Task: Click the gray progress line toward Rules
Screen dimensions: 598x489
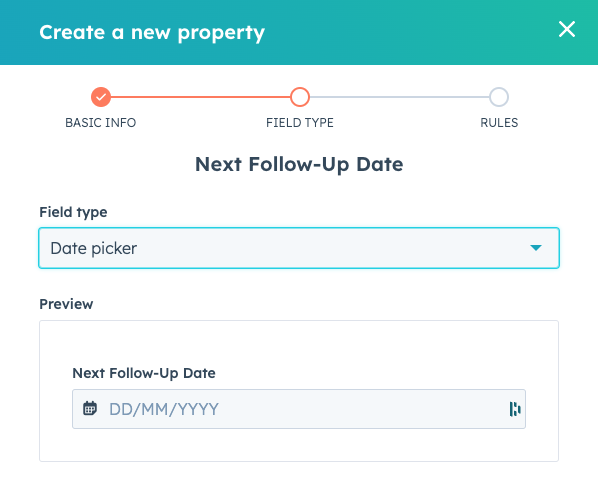Action: tap(399, 97)
